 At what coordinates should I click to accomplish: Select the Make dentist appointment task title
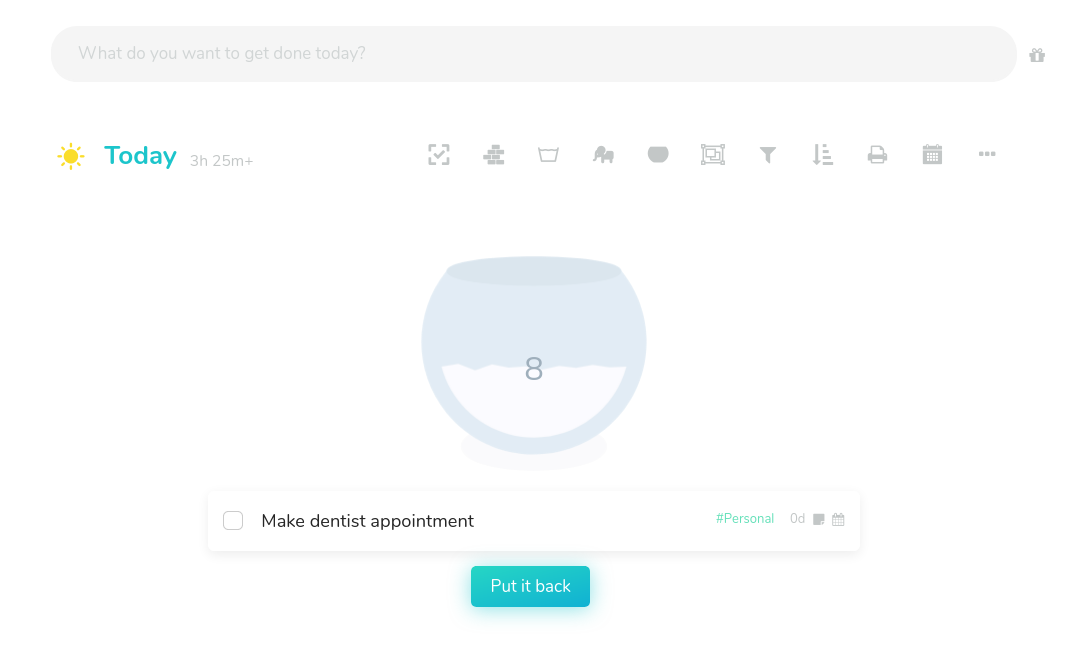tap(367, 521)
